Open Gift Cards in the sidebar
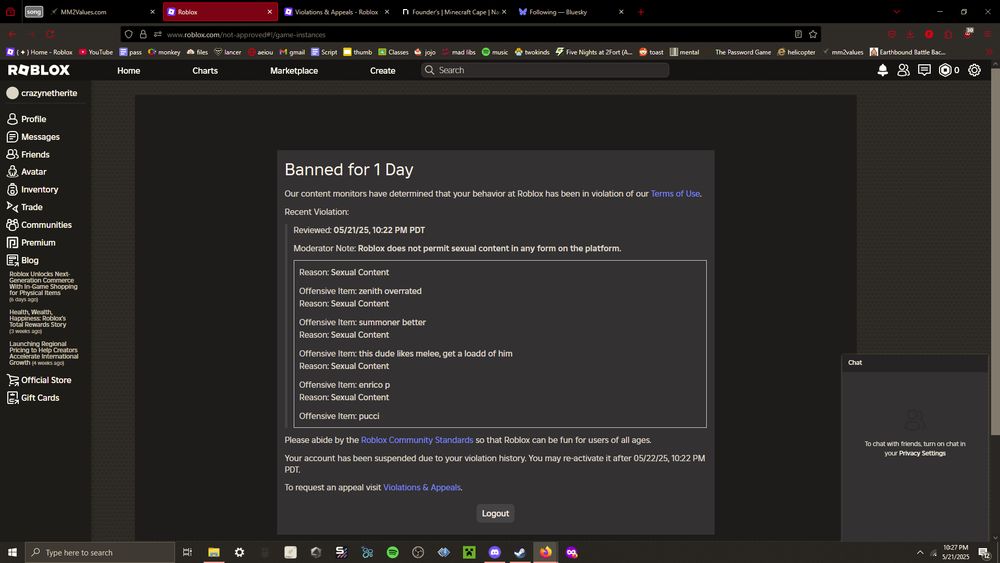This screenshot has width=1000, height=563. [33, 398]
